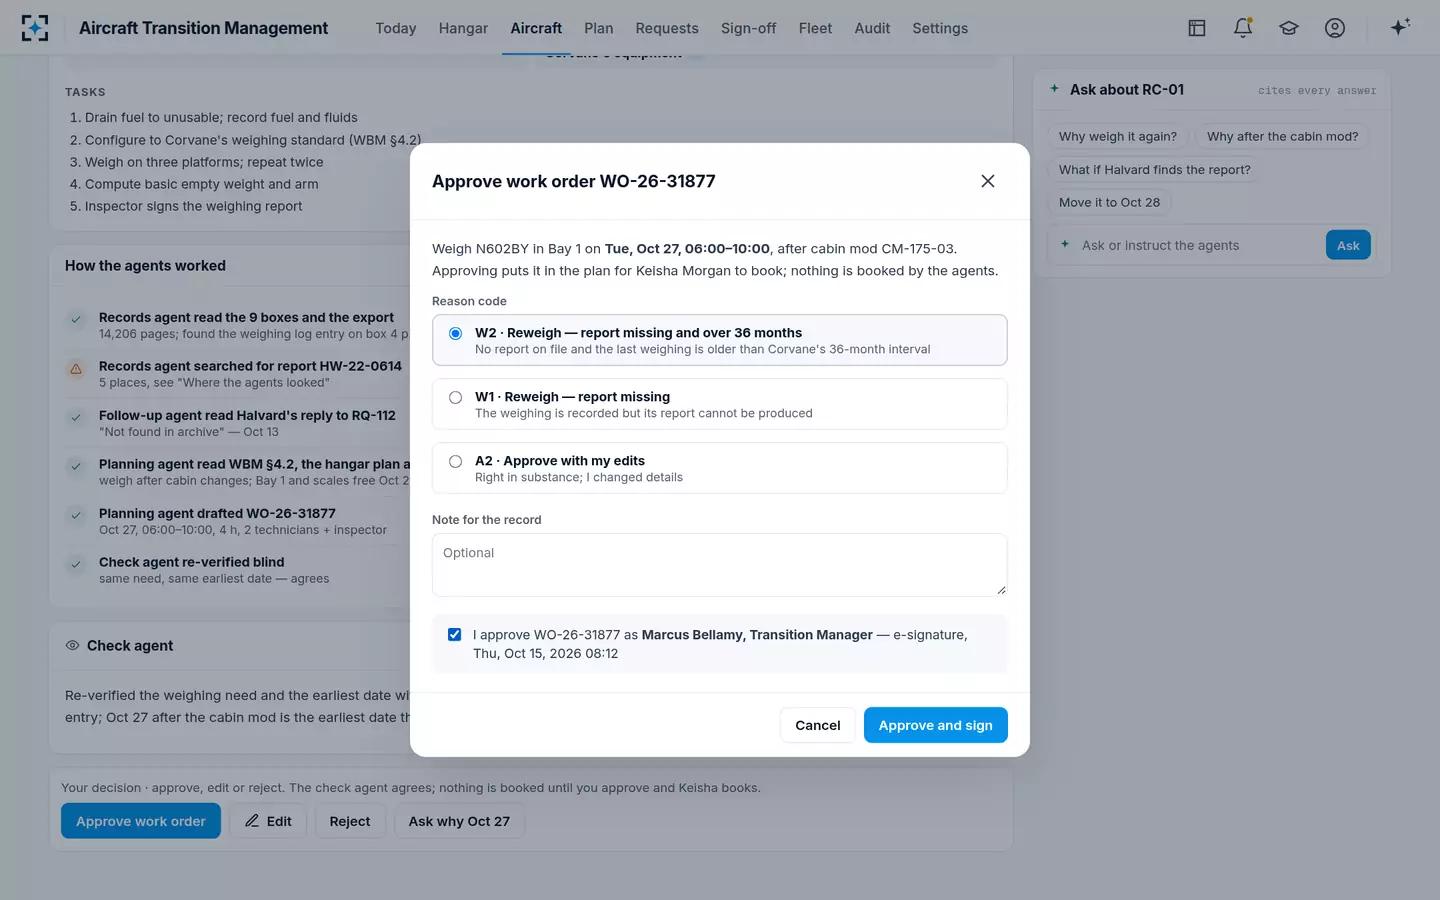Click task text 'Compute basic empty weight and arm'
Viewport: 1440px width, 900px height.
pyautogui.click(x=202, y=184)
